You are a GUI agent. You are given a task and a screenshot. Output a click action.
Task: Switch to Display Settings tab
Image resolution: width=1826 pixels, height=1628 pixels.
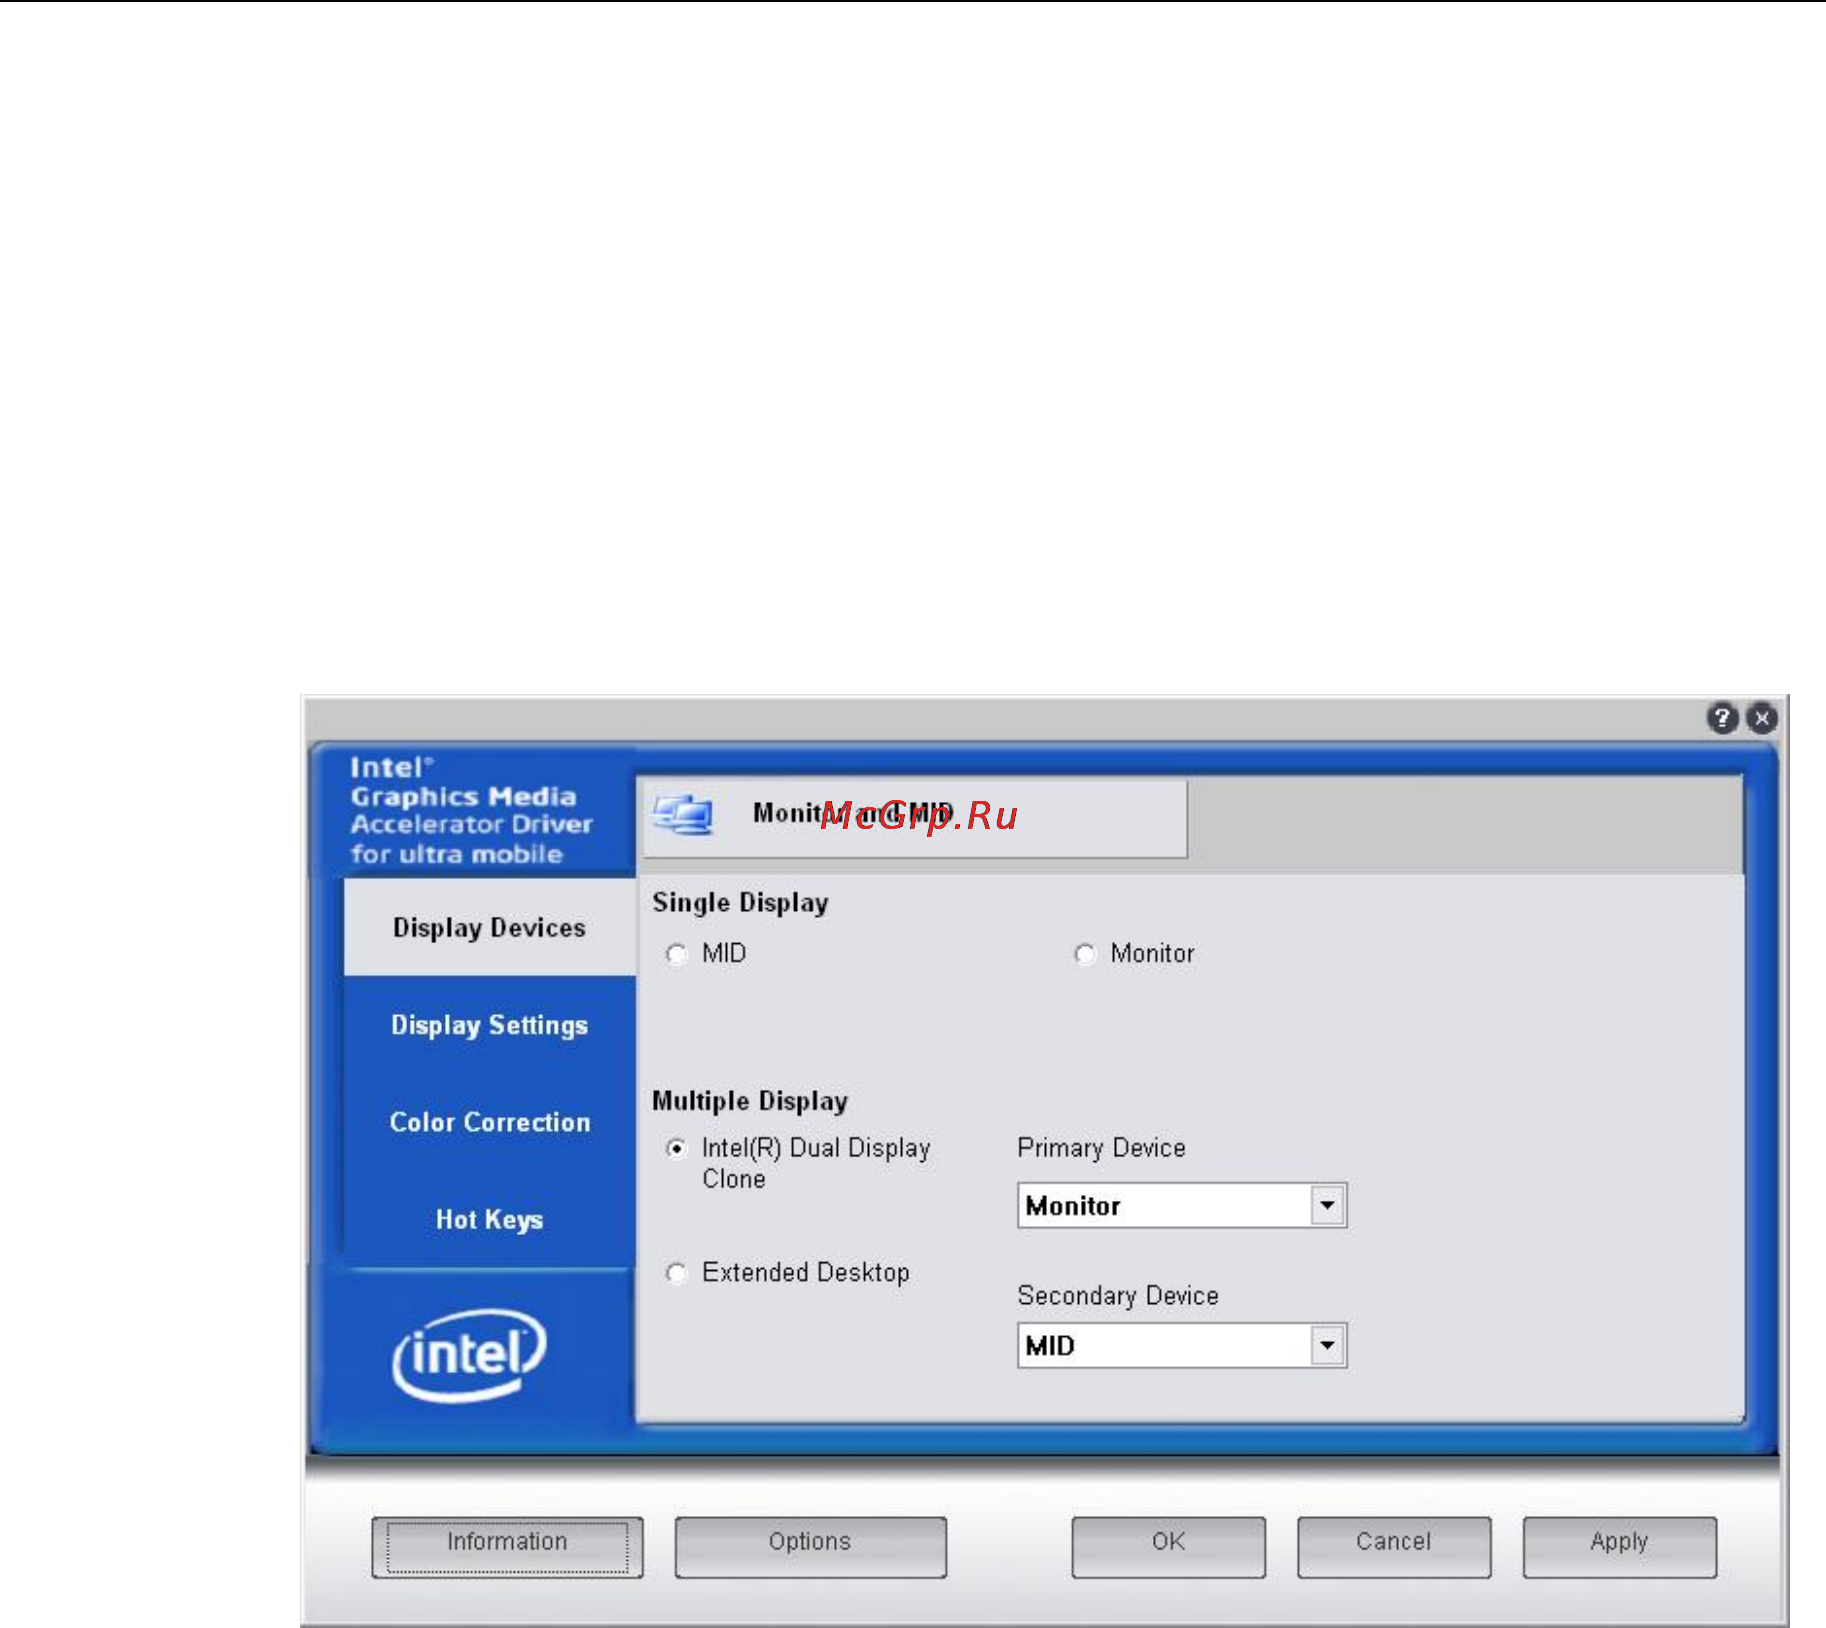(x=489, y=1025)
